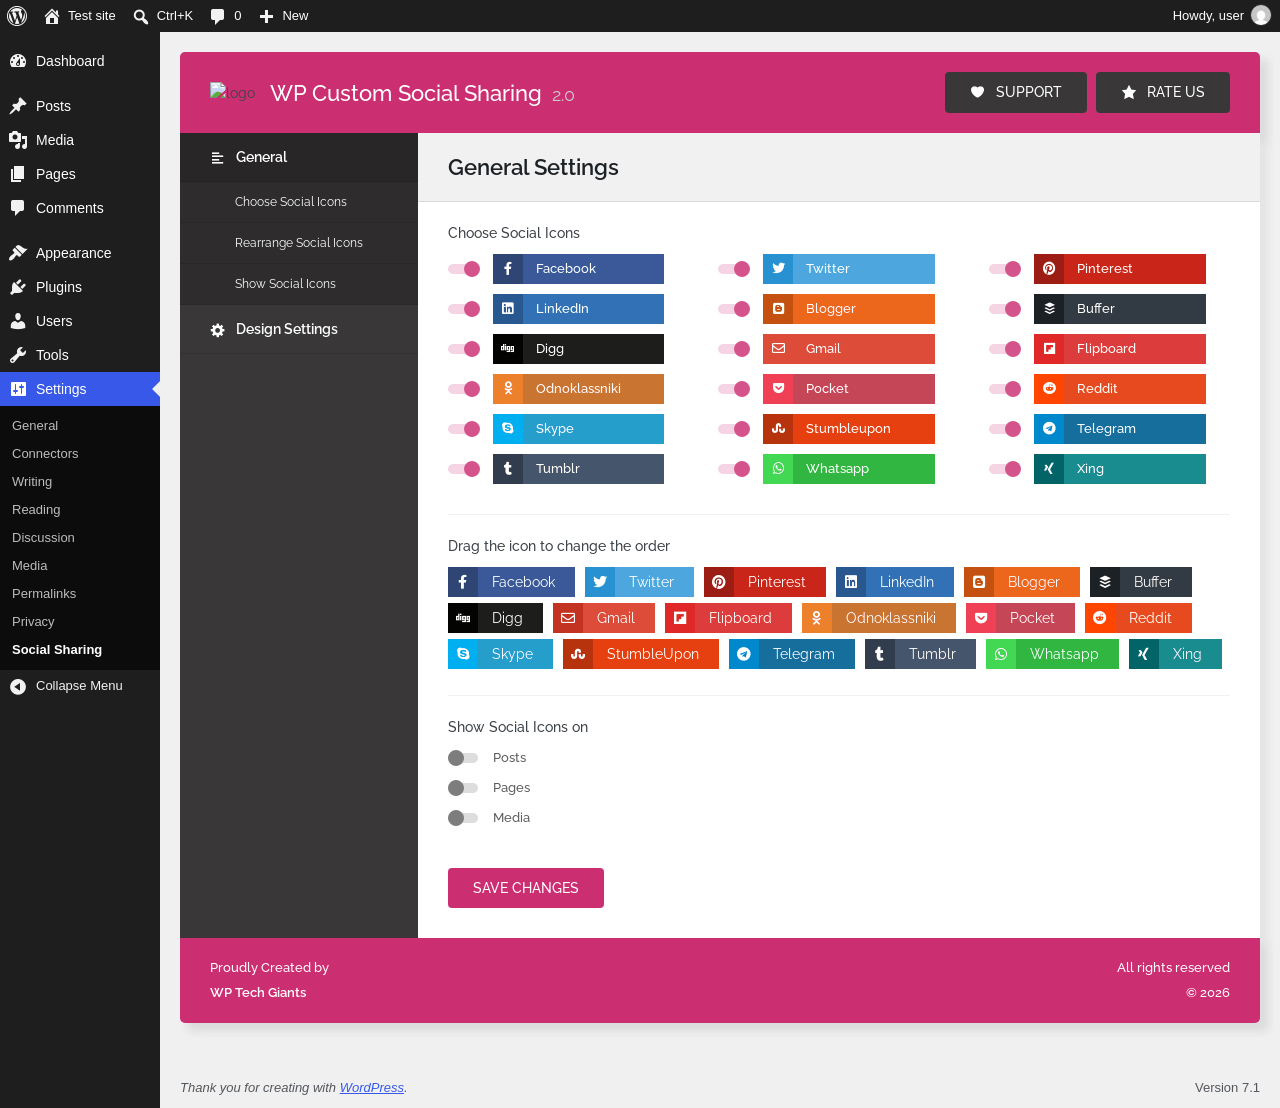
Task: Enable Show Social Icons on Pages toggle
Action: click(x=463, y=788)
